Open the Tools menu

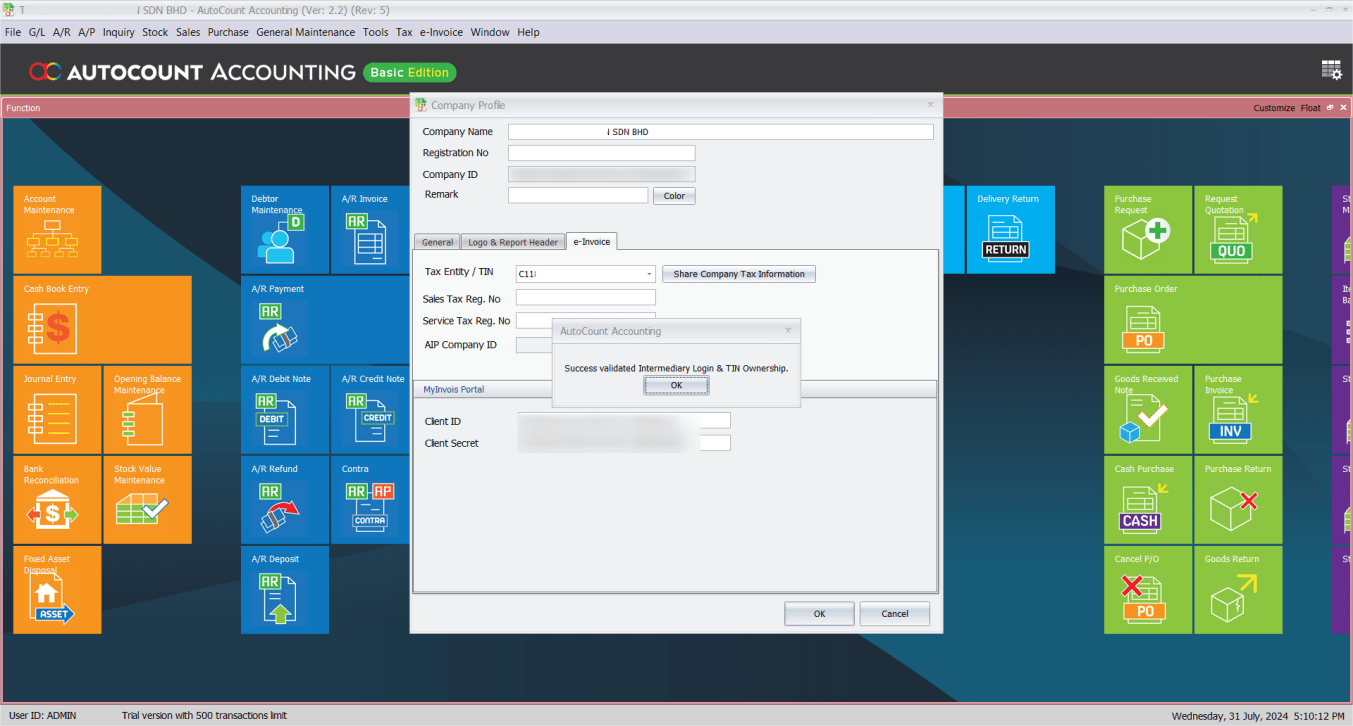(376, 32)
